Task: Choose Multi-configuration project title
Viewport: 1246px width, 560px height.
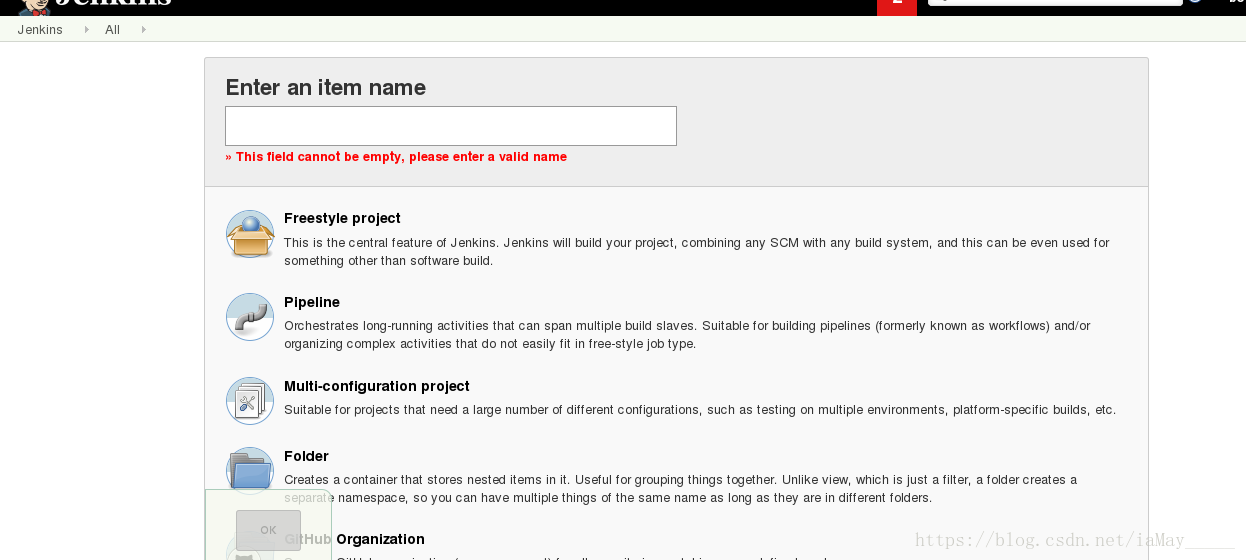Action: tap(377, 386)
